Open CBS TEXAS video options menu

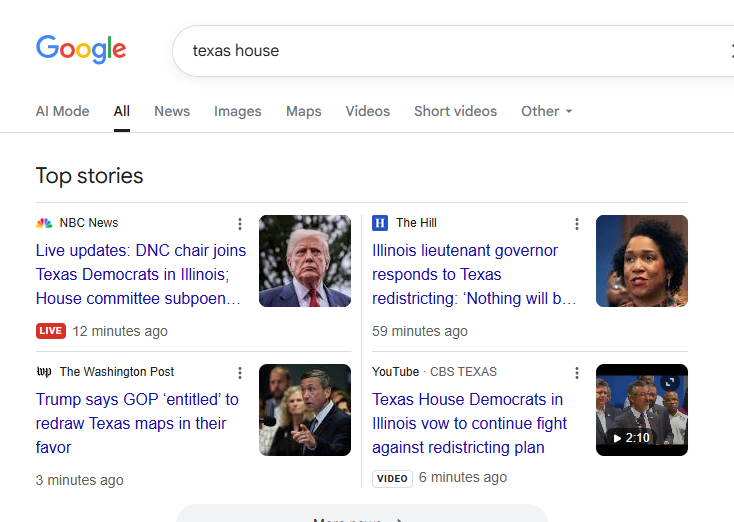577,373
